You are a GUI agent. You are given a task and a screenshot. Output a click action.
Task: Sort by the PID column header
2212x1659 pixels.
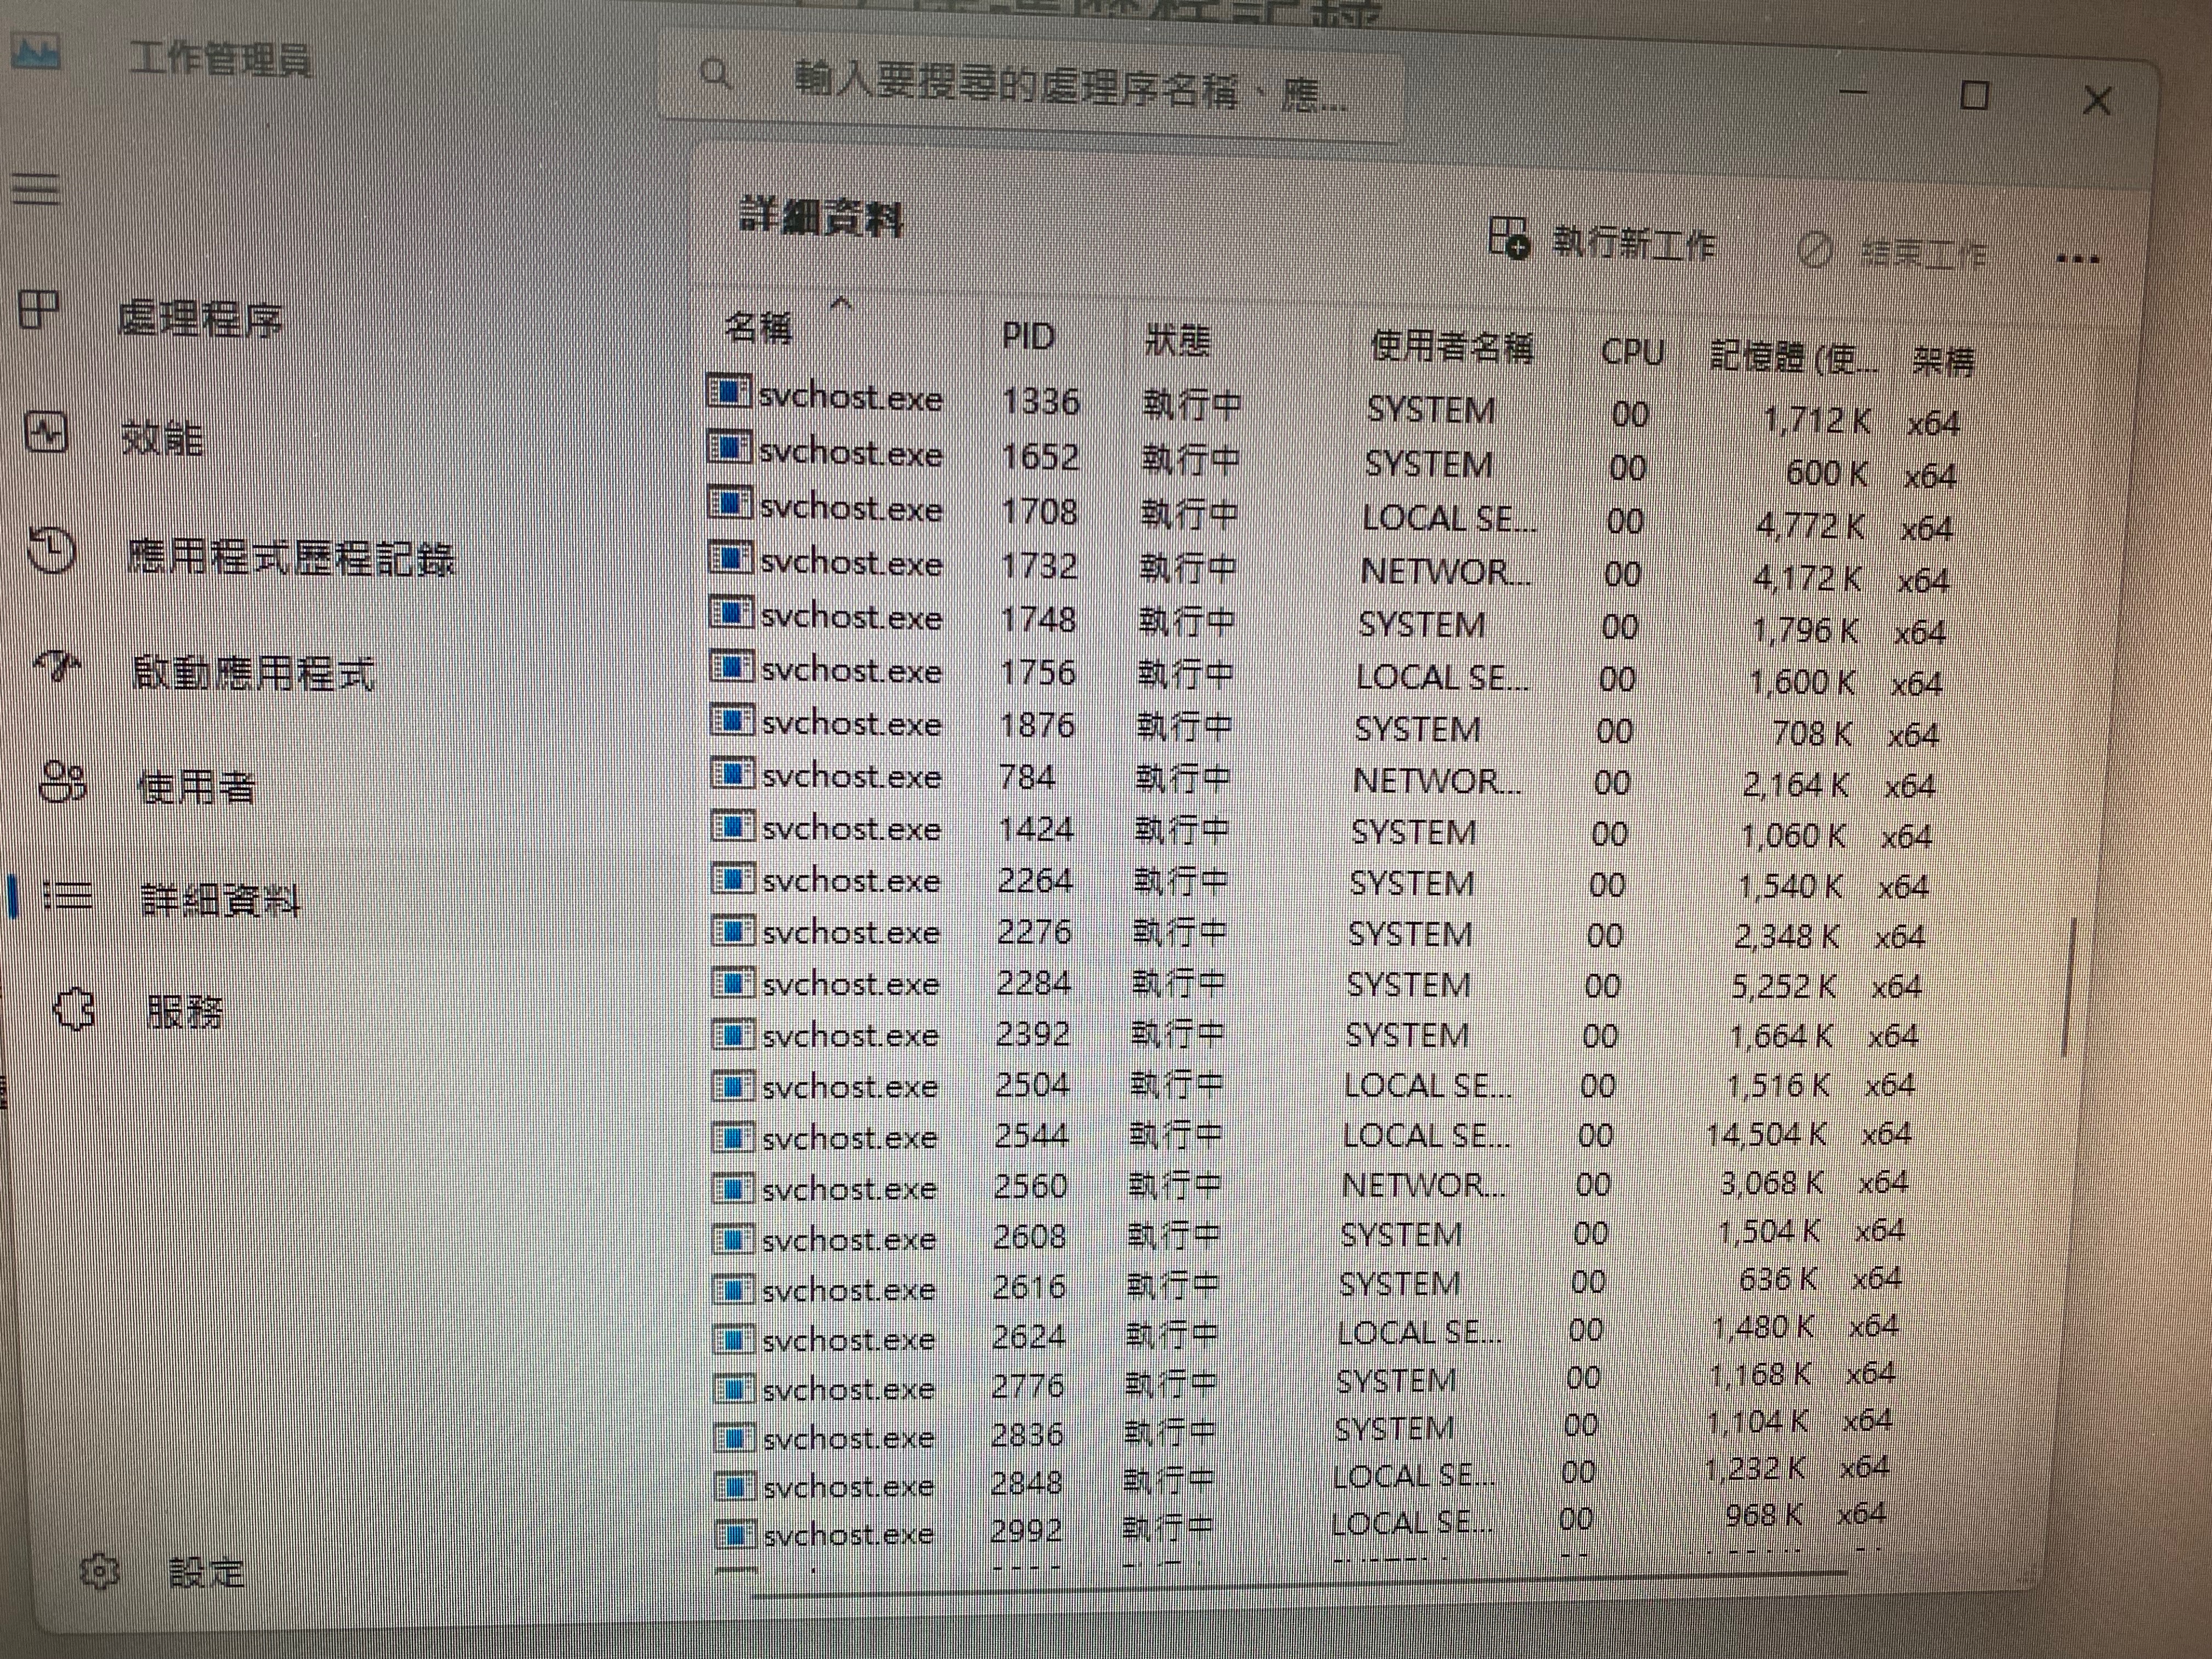click(1028, 336)
